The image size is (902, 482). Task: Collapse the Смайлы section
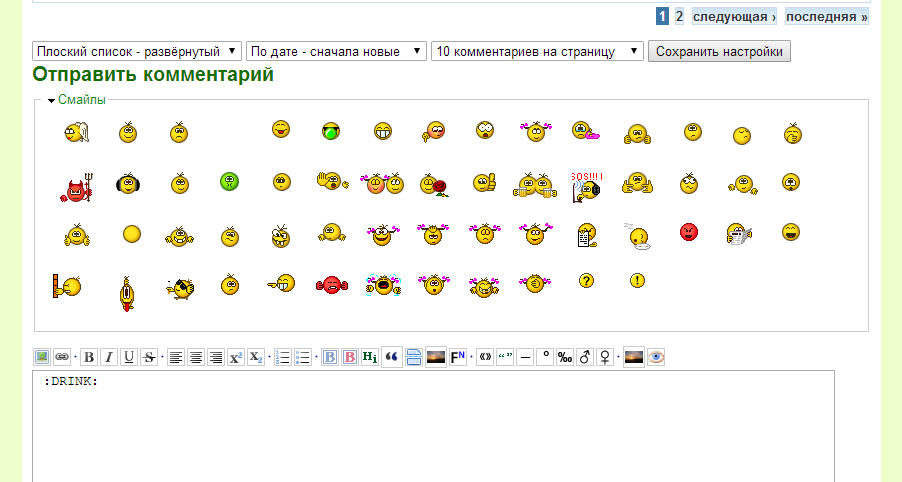pyautogui.click(x=82, y=100)
